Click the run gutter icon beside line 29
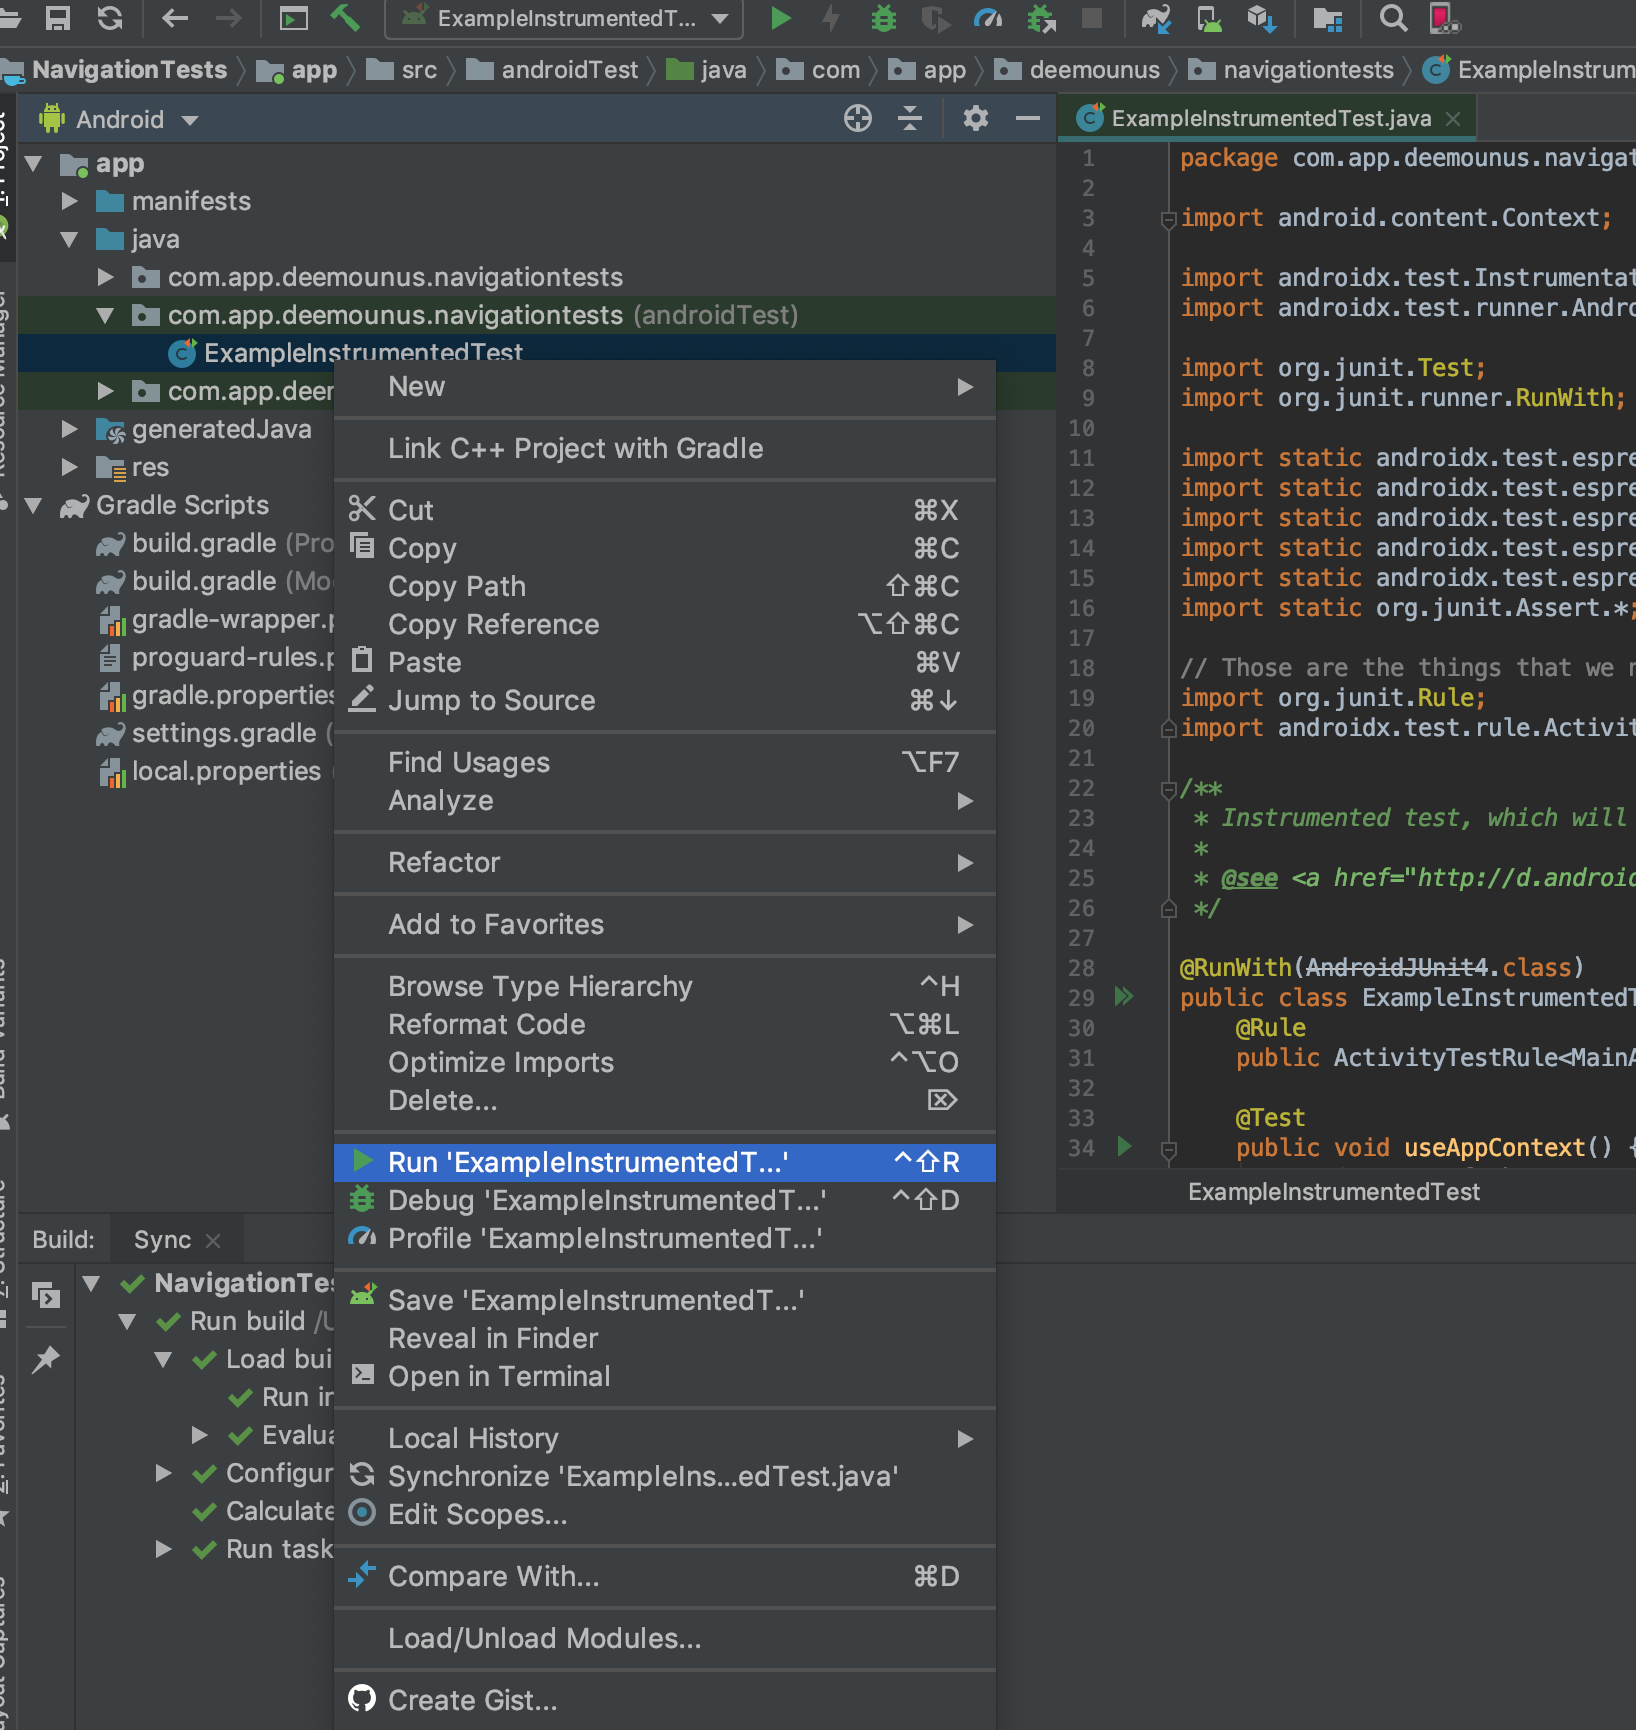 [x=1124, y=997]
